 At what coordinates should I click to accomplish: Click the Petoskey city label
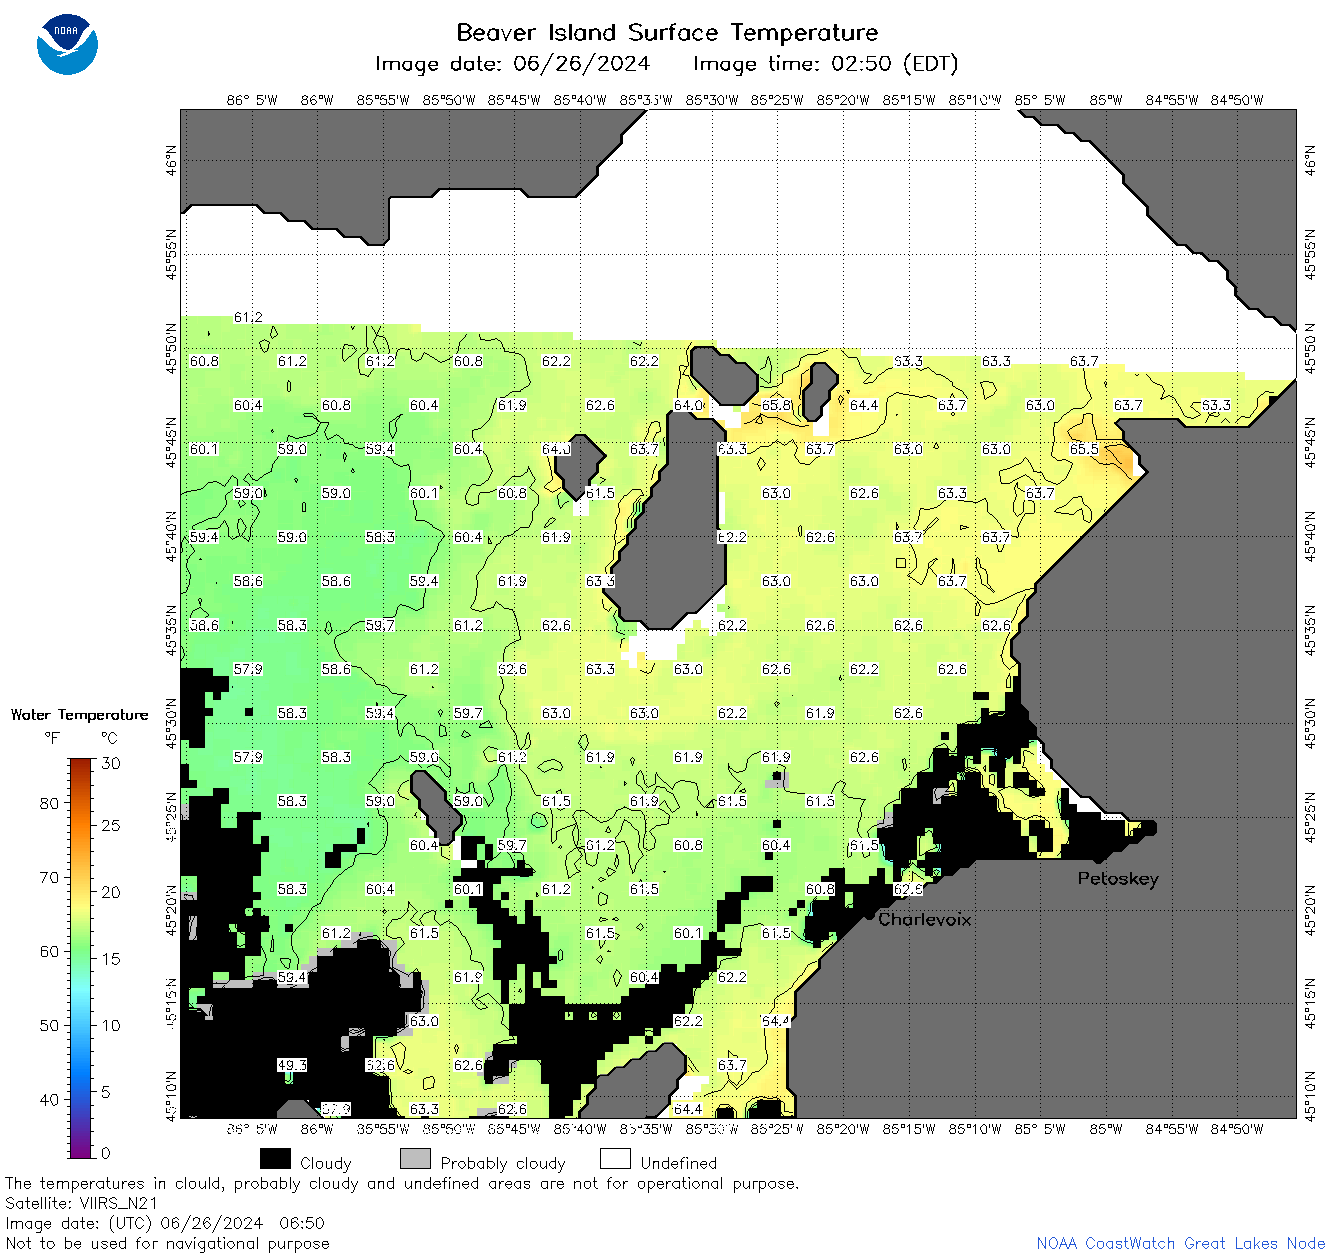click(x=1118, y=879)
